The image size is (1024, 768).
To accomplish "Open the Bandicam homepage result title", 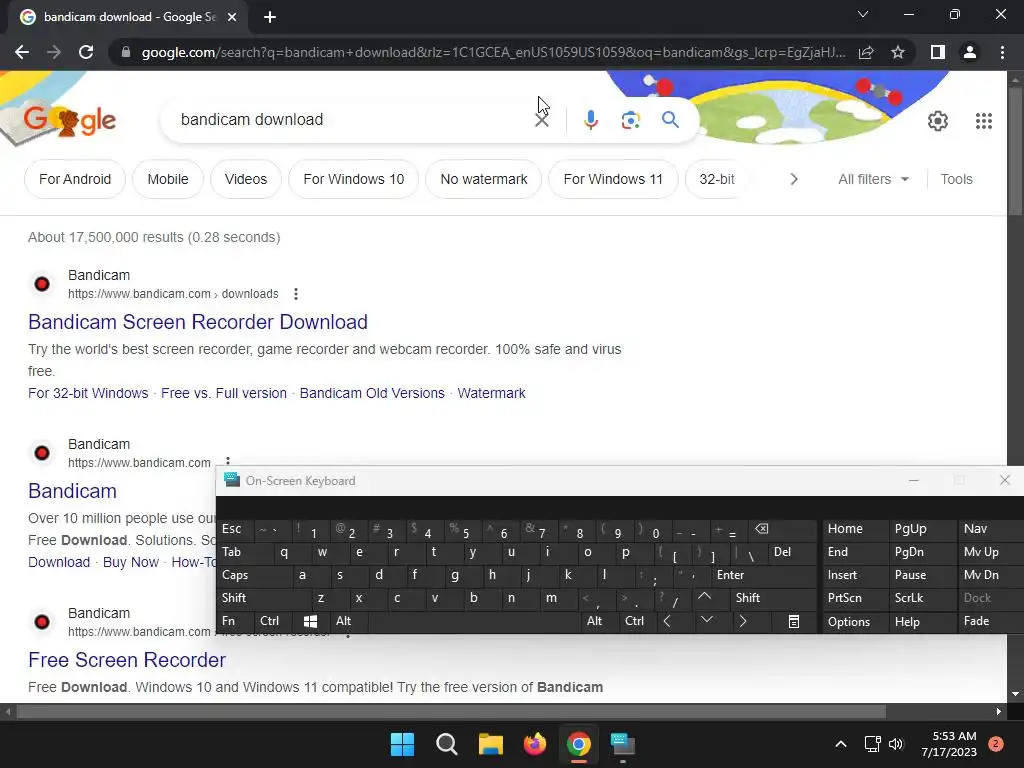I will point(72,491).
